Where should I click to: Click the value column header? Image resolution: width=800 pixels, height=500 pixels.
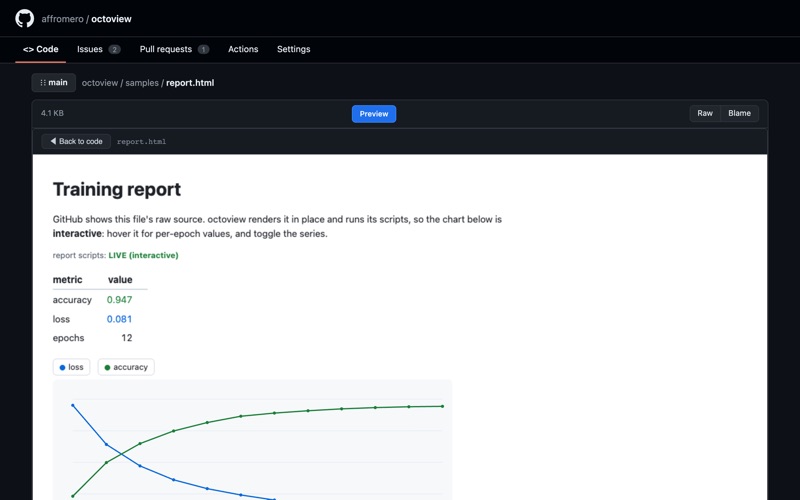pos(120,280)
